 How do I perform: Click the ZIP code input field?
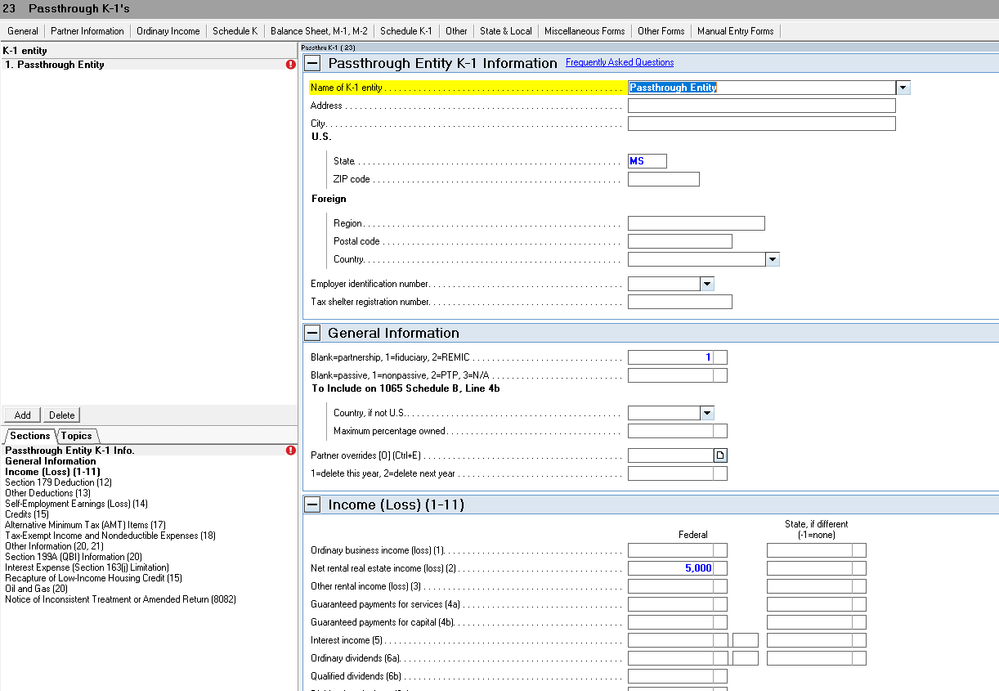663,180
